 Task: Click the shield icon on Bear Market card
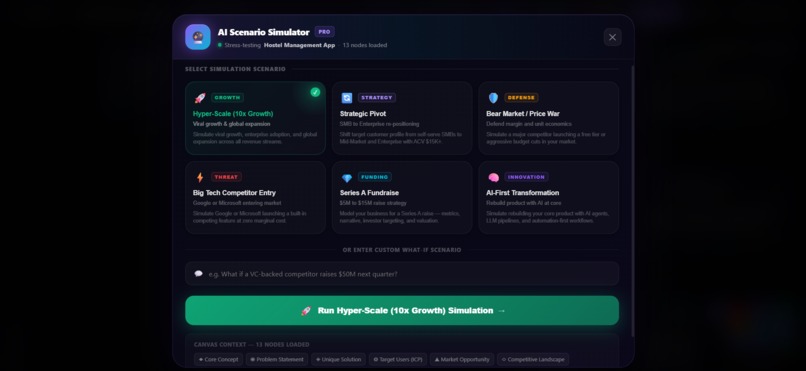493,98
